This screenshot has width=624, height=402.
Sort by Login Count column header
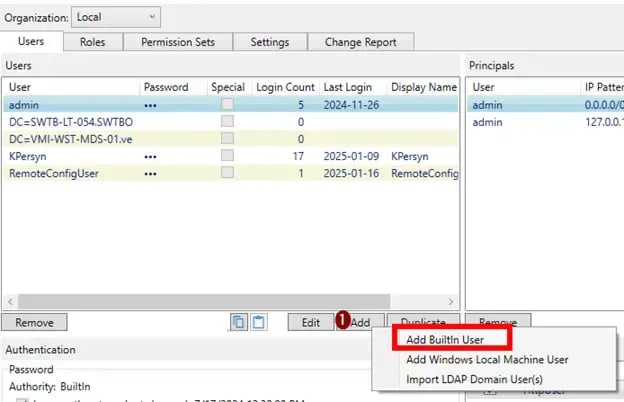pyautogui.click(x=284, y=88)
